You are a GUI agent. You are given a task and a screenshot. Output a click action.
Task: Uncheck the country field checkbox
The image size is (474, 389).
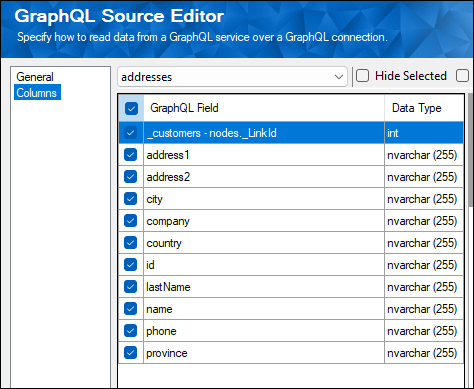pos(130,243)
